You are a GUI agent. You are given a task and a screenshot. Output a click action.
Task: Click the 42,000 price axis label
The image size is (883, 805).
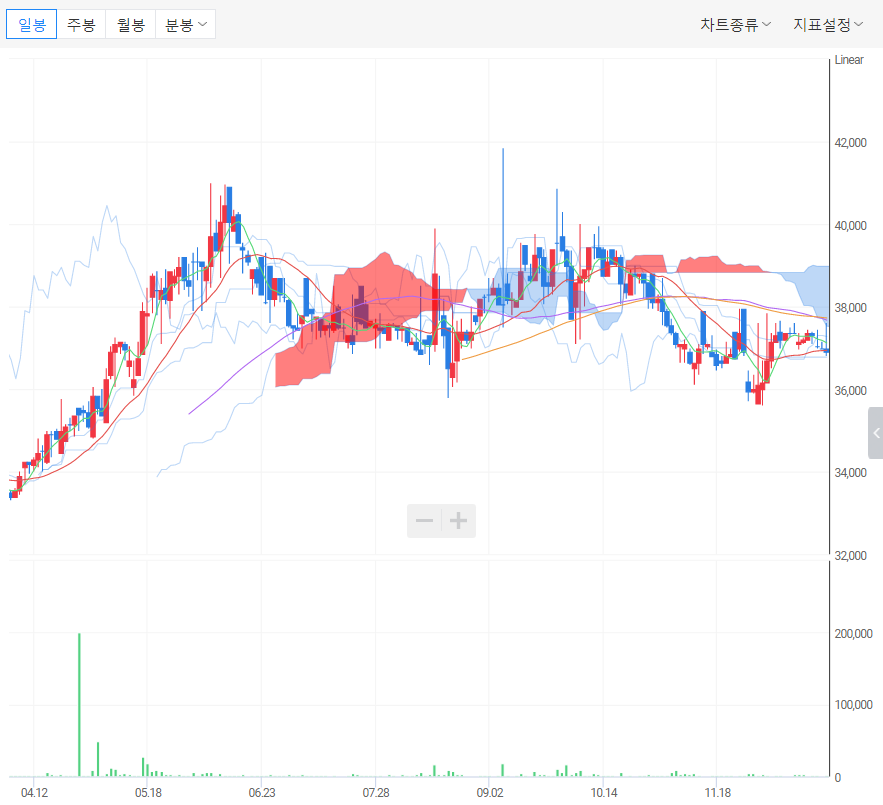point(850,143)
